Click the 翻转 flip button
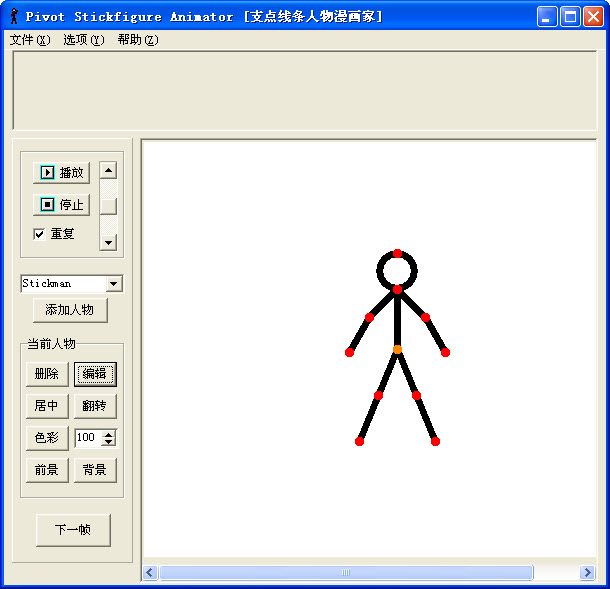Screen dimensions: 610x589 point(95,406)
